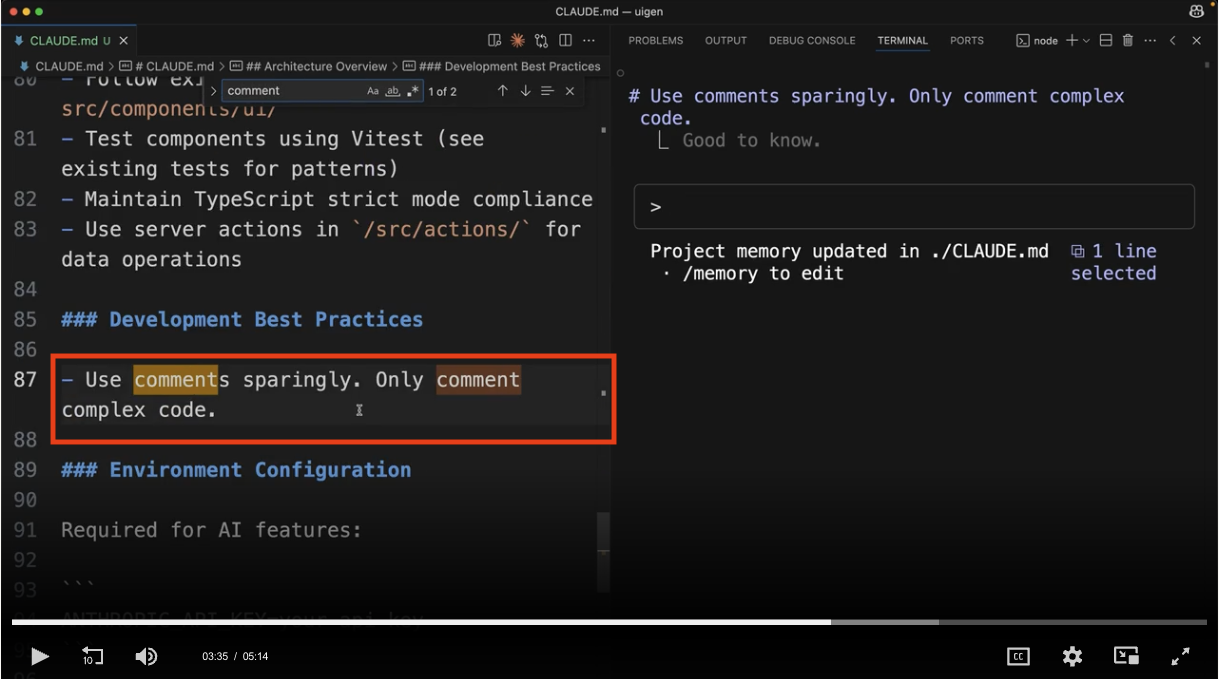This screenshot has height=679, width=1219.
Task: Enable picture-in-picture mode
Action: 1127,656
